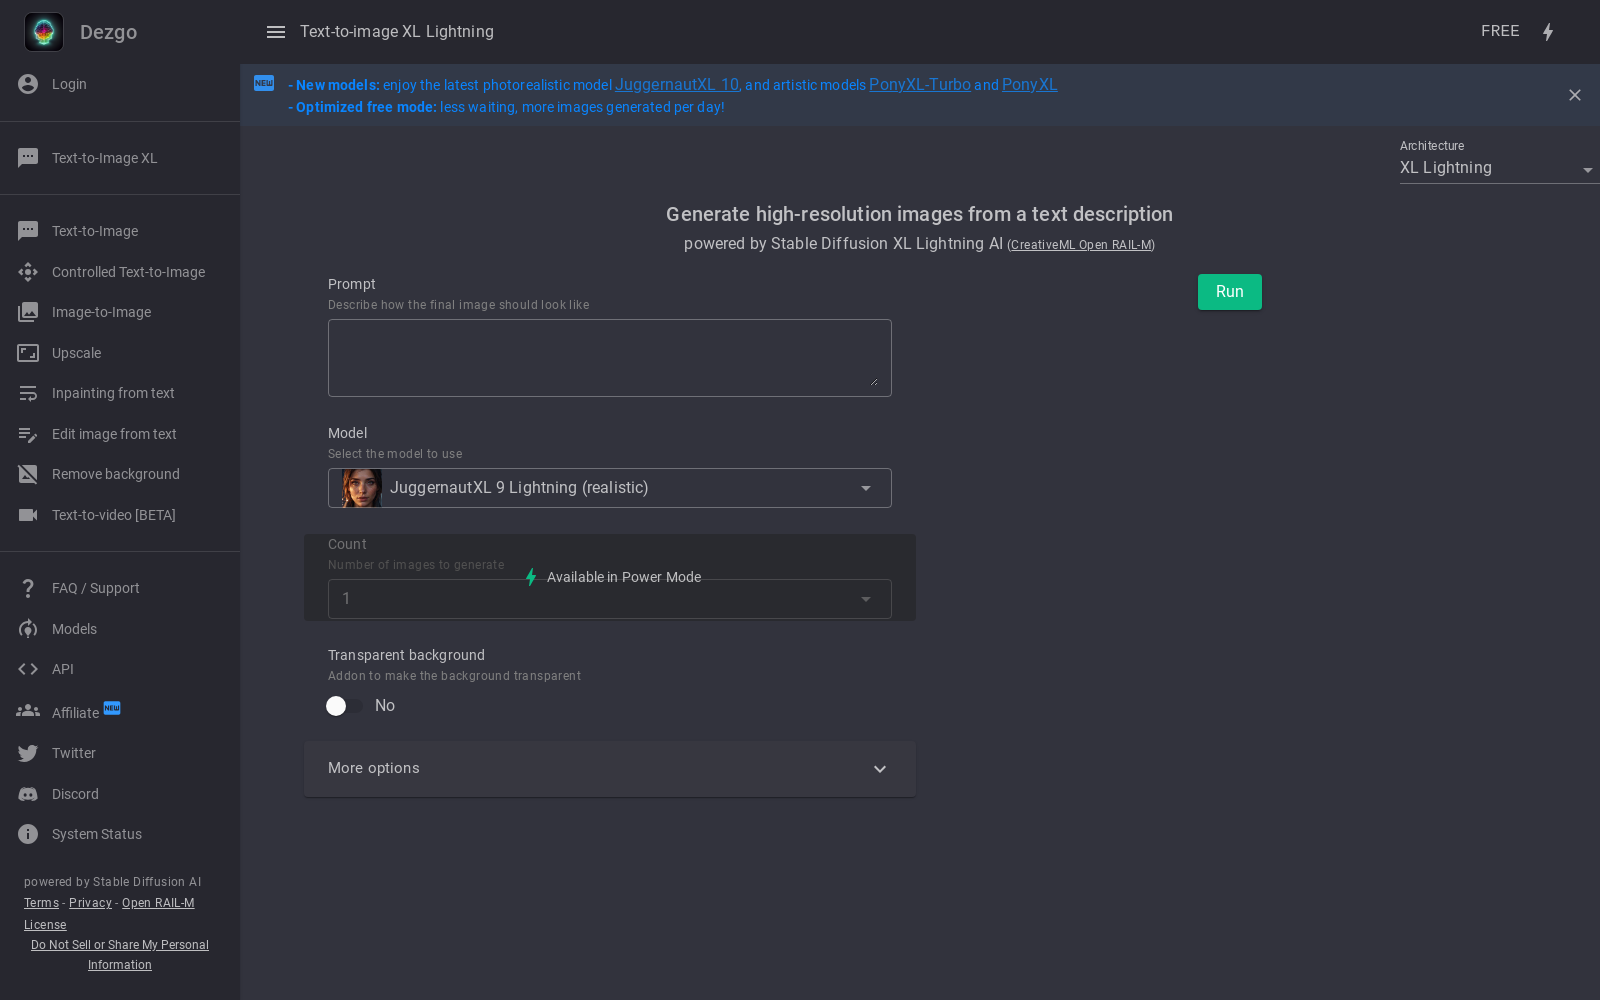Click the Text-to-video [BETA] label
The width and height of the screenshot is (1600, 1000).
point(114,515)
